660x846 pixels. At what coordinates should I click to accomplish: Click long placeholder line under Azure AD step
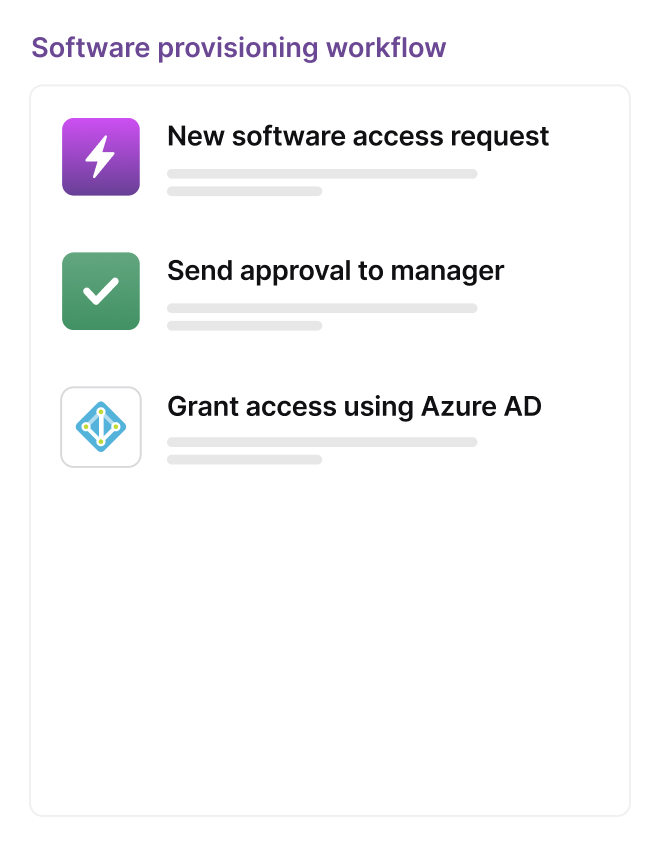(322, 442)
